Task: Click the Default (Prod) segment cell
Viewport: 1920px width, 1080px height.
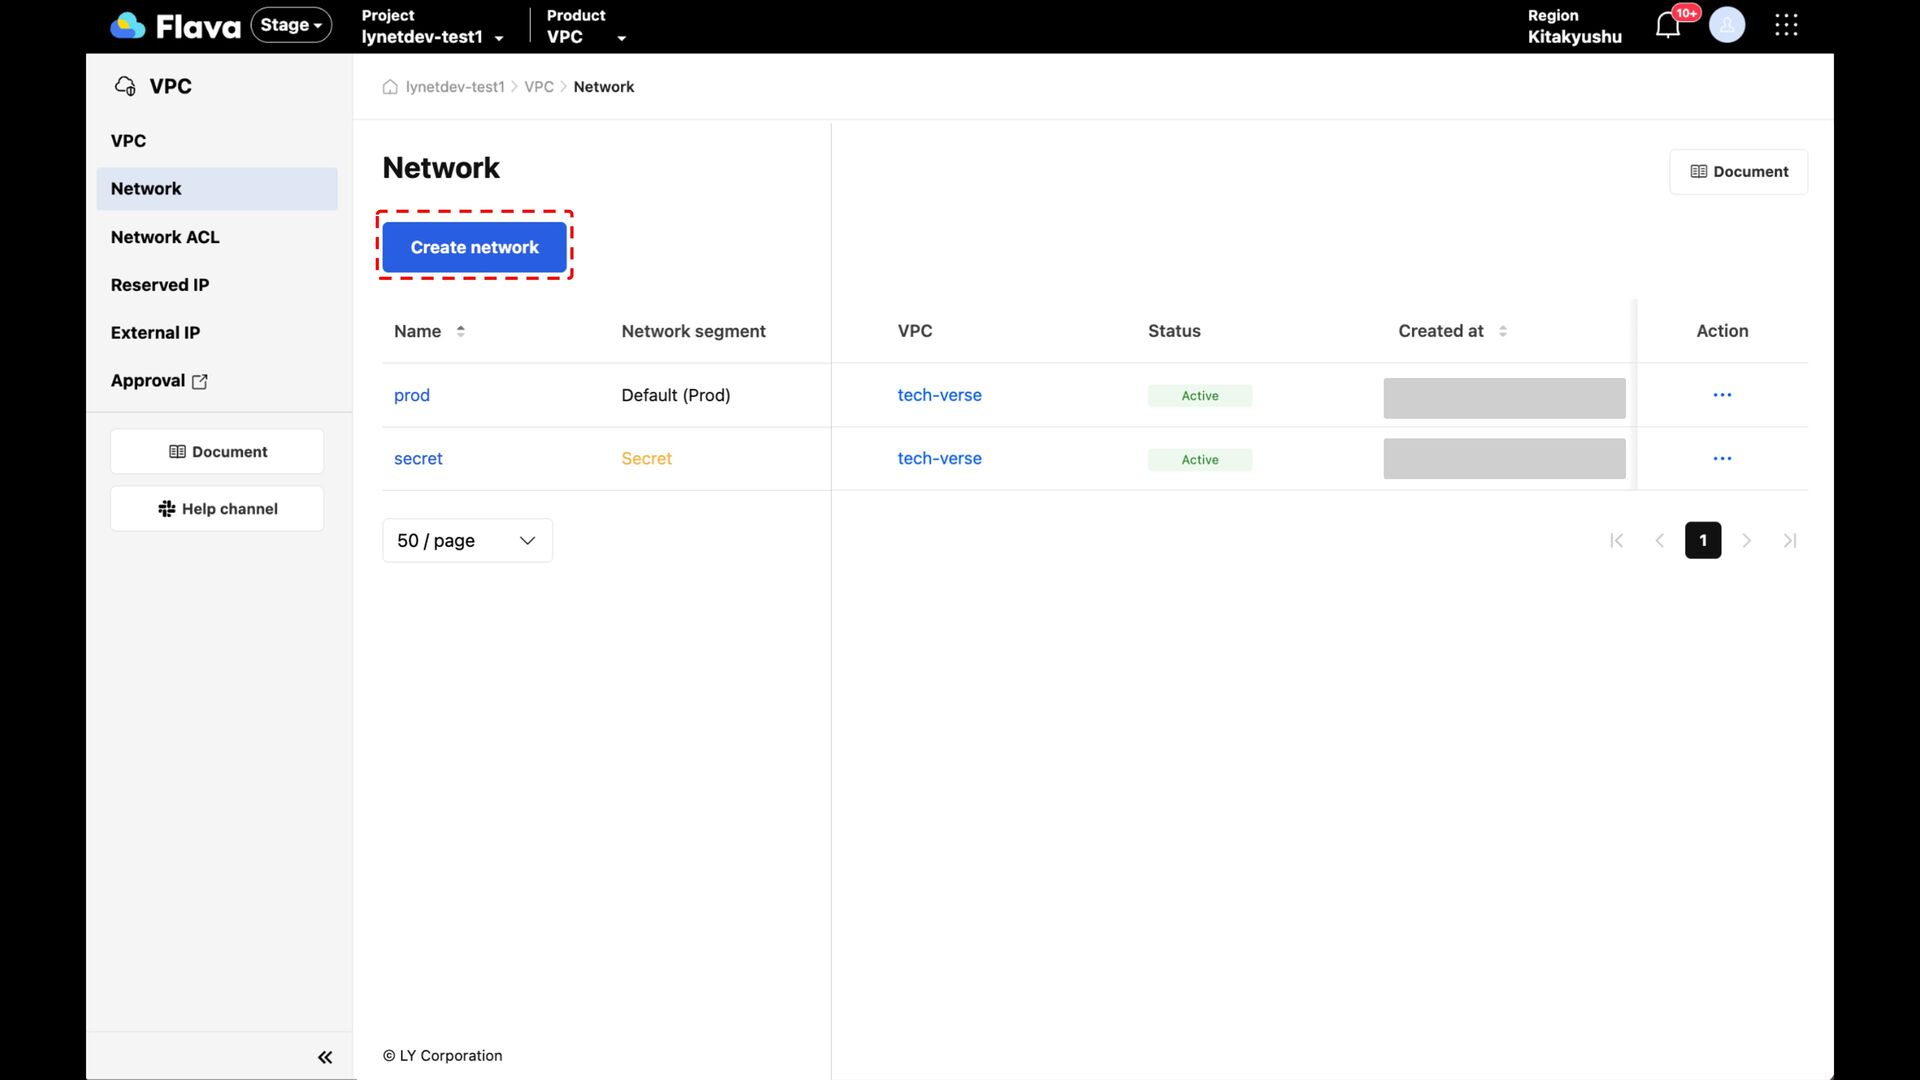Action: click(676, 395)
